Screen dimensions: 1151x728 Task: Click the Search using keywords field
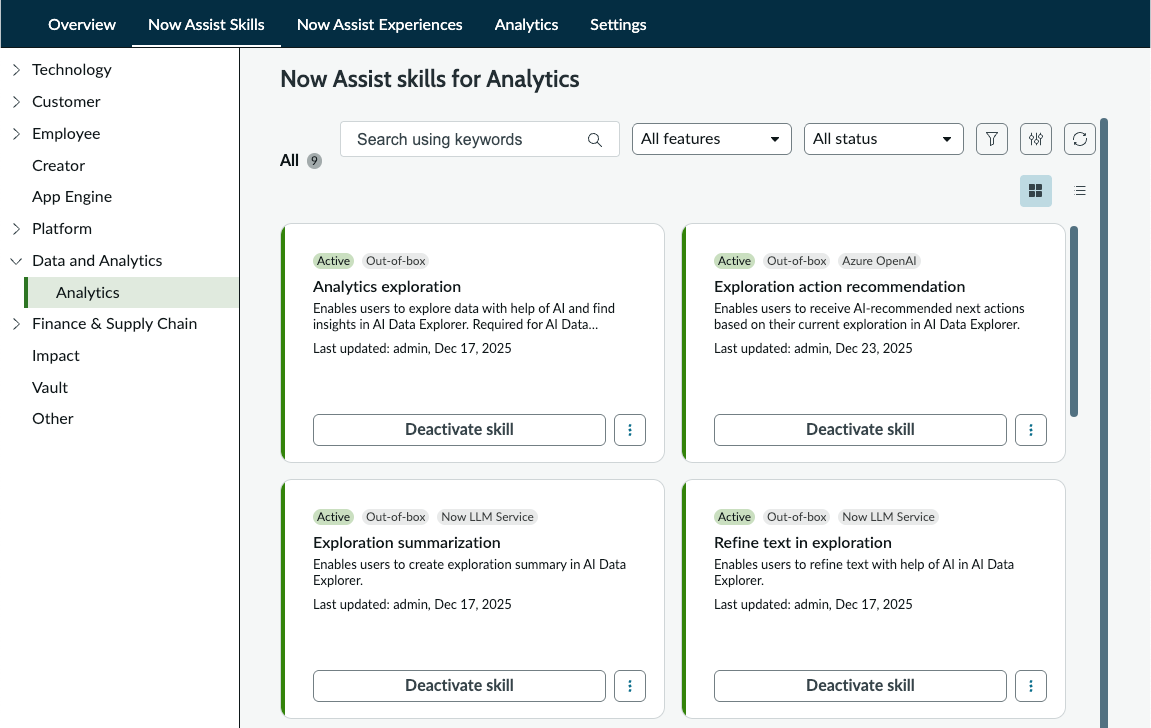[x=480, y=139]
